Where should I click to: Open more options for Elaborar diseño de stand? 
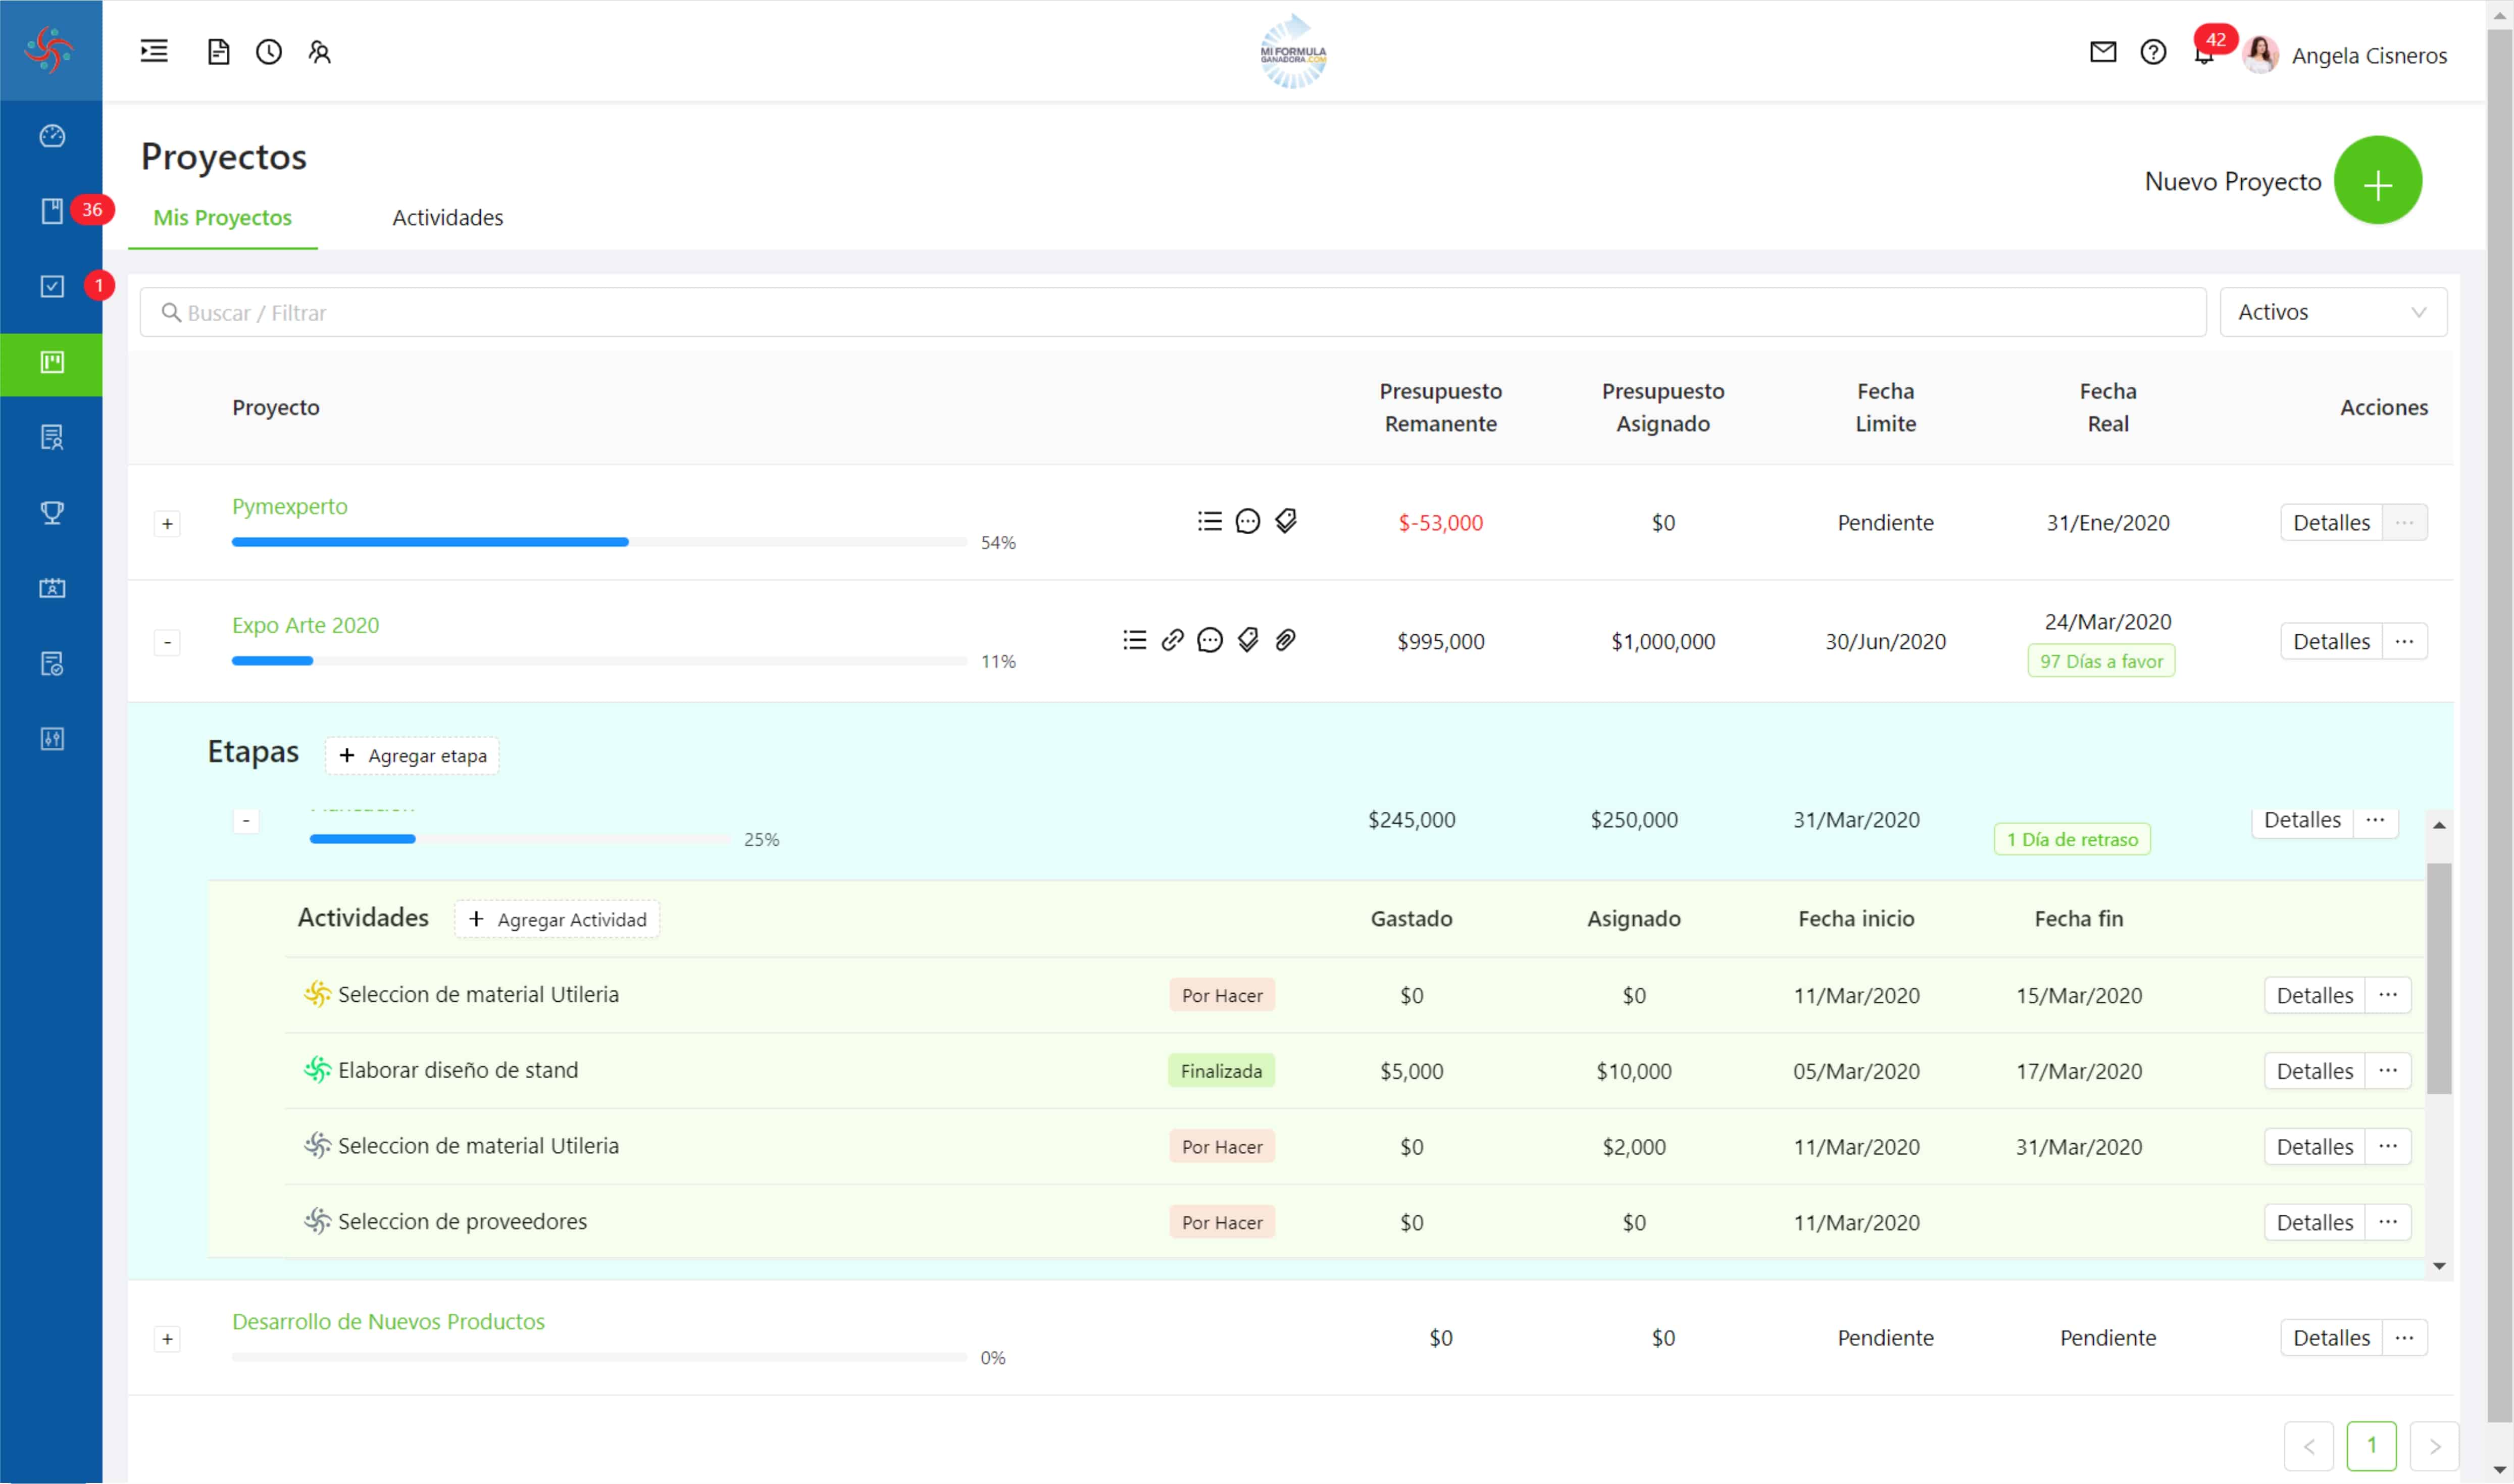click(x=2387, y=1071)
